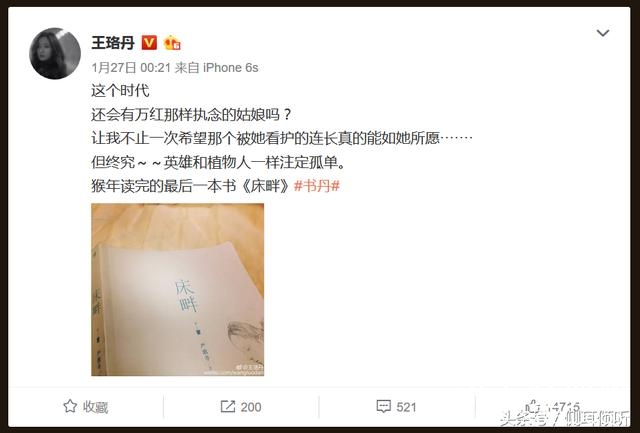Viewport: 640px width, 433px height.
Task: Open the #书丹# hashtag topic
Action: [317, 186]
